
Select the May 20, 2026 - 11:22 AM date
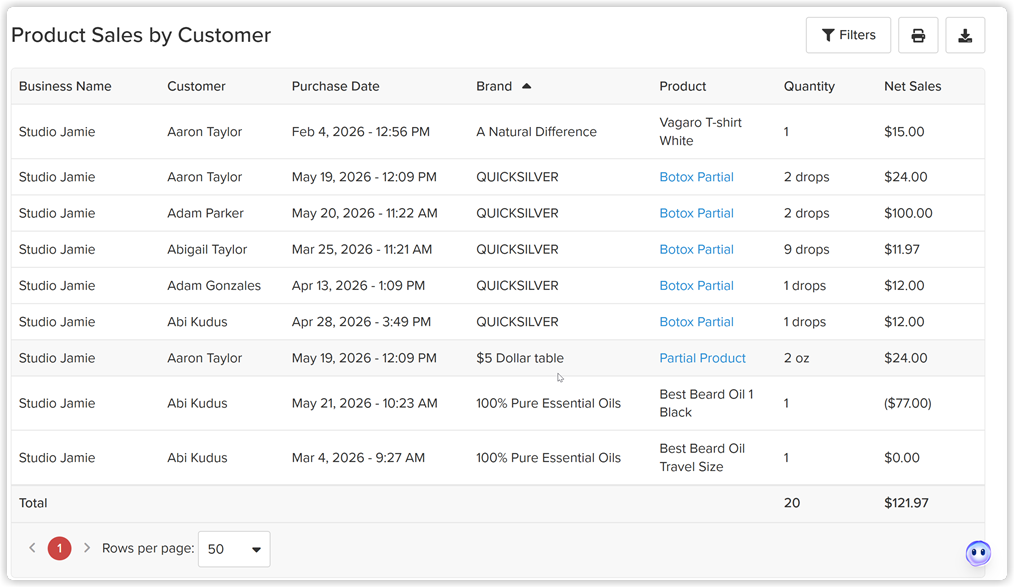[x=364, y=213]
